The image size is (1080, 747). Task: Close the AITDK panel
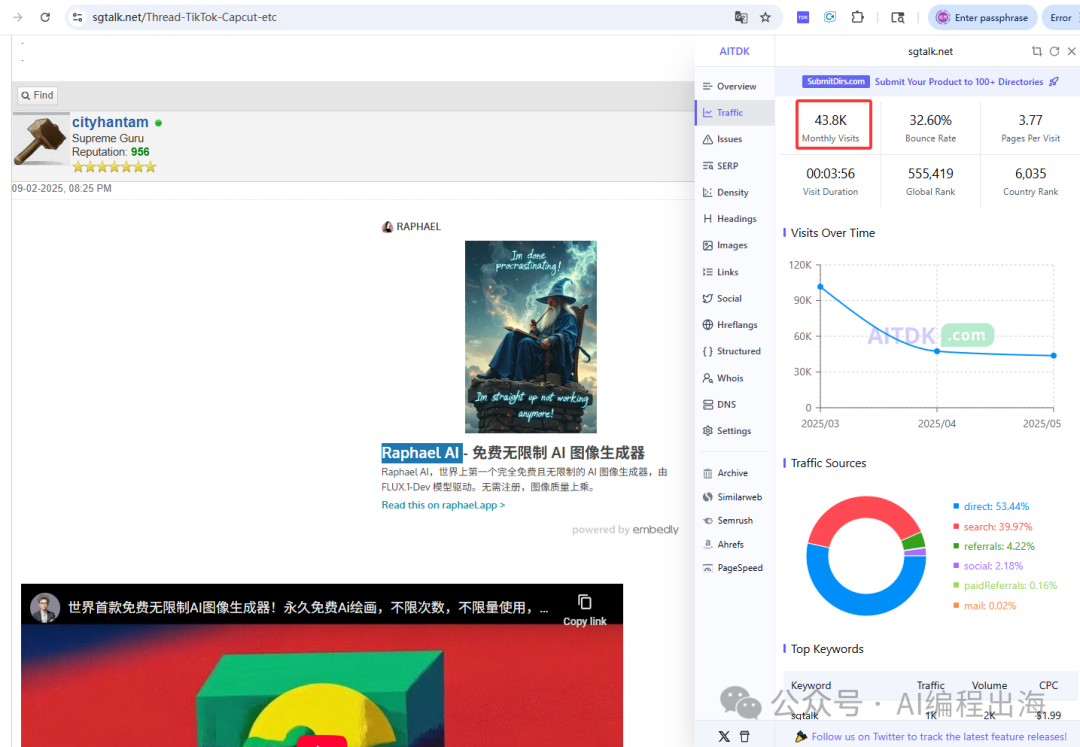click(x=1072, y=51)
